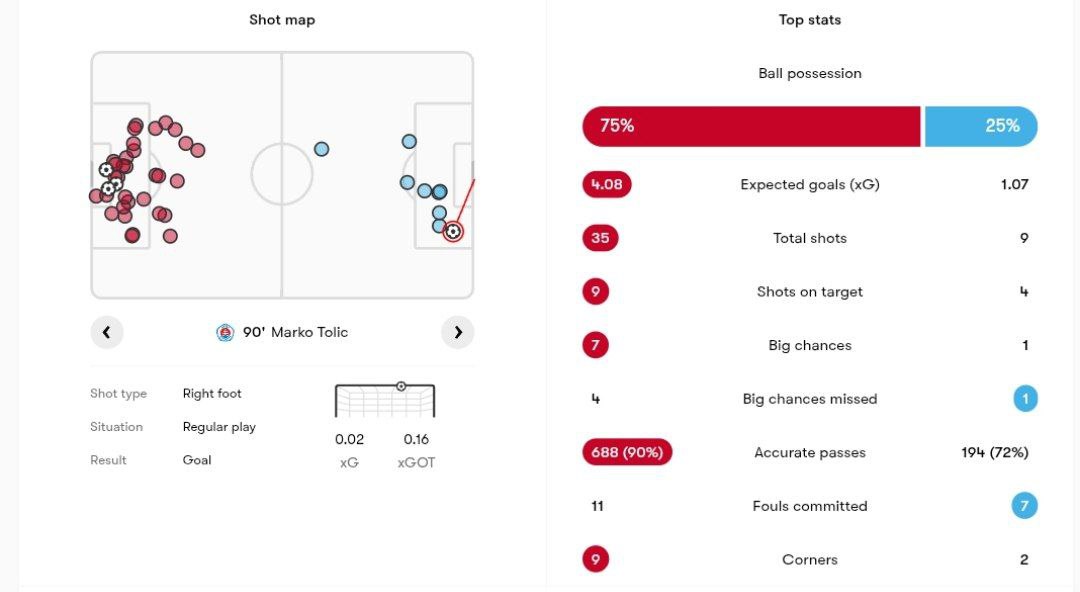
Task: Click the blue shot marker near centre circle
Action: (x=322, y=149)
